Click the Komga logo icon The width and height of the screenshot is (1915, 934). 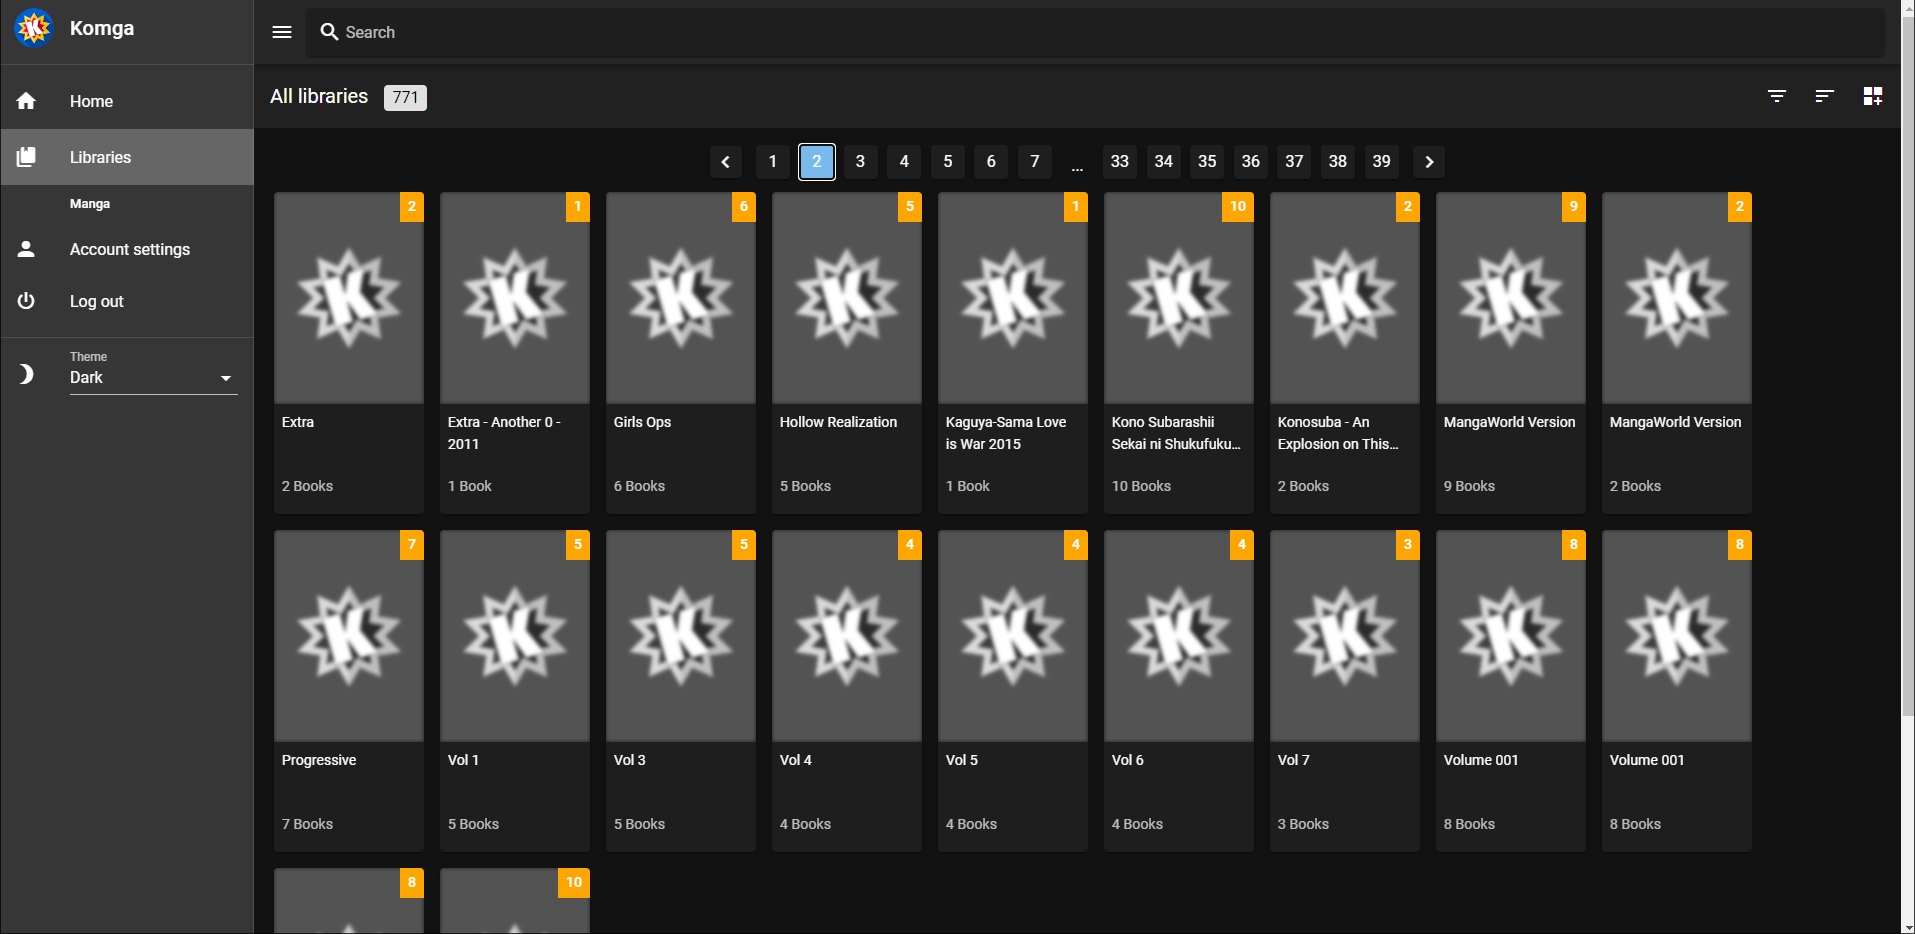point(34,27)
